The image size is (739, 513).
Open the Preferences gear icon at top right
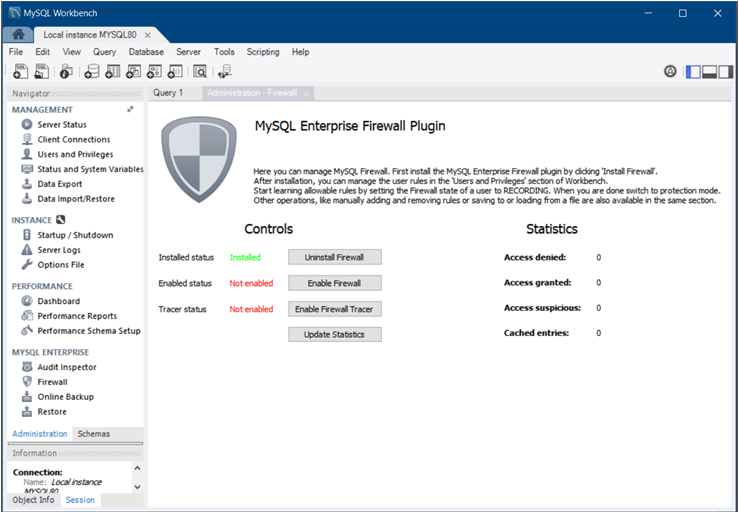(670, 71)
